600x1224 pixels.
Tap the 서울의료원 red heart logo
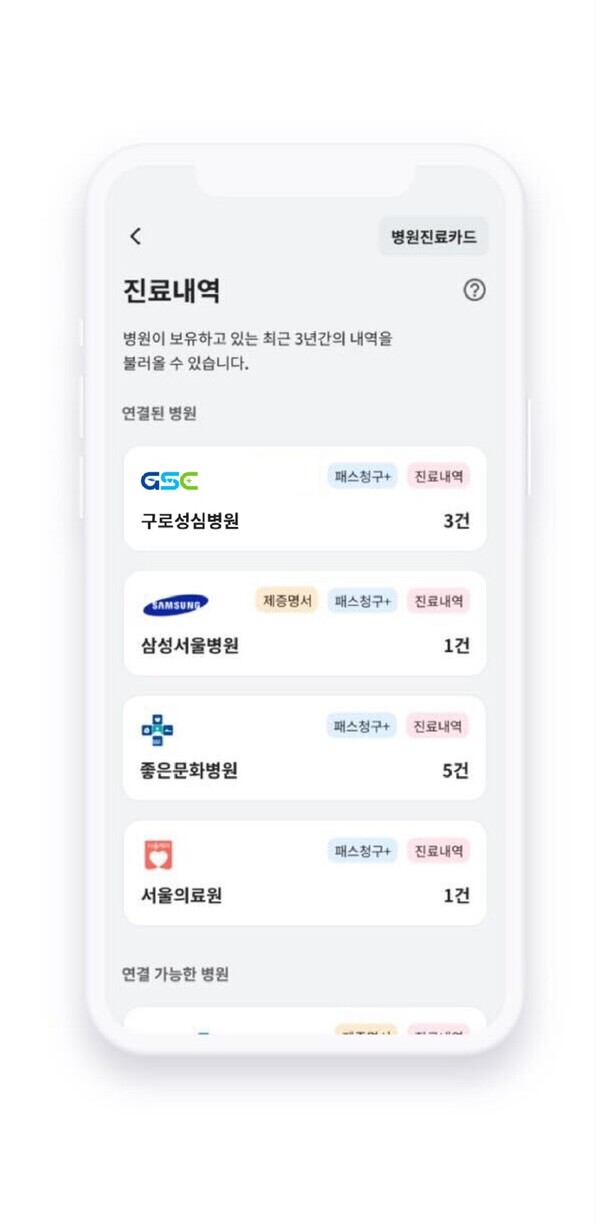coord(158,855)
